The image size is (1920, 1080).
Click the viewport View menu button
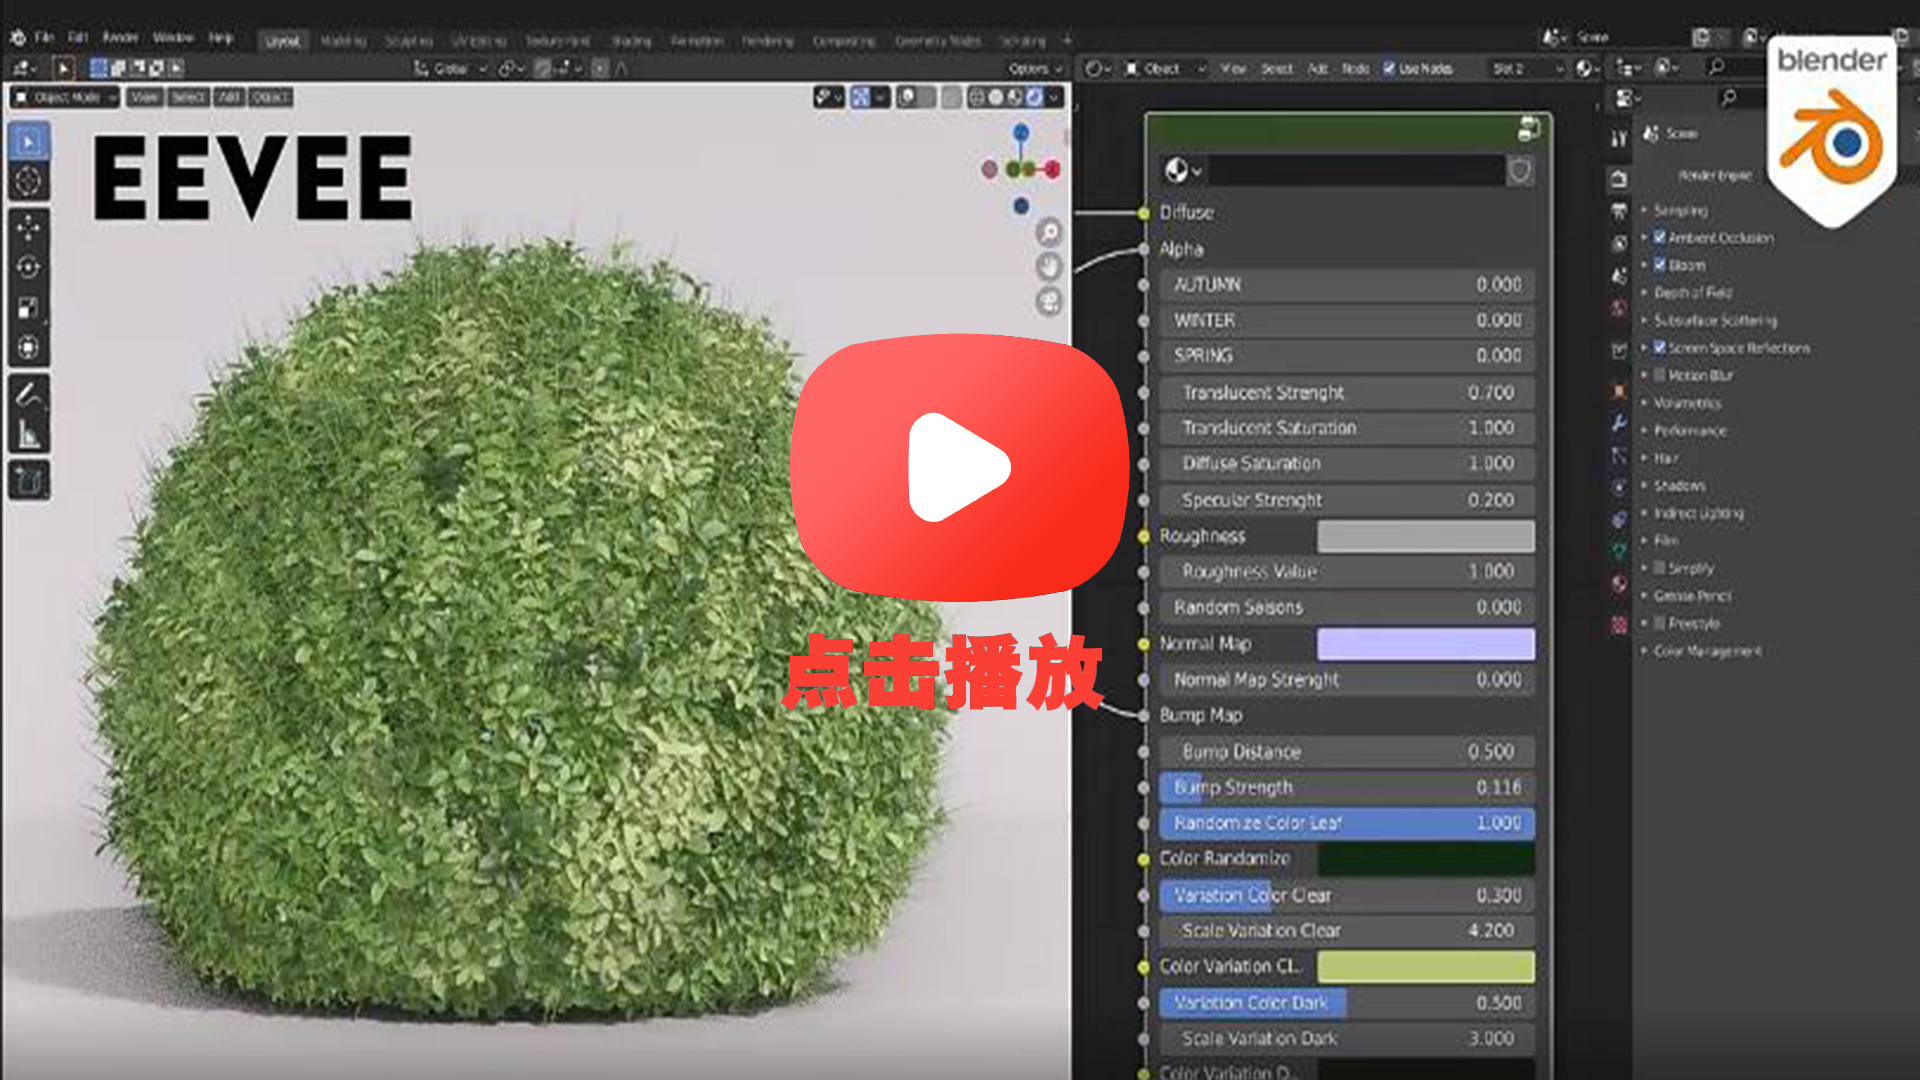click(x=144, y=97)
